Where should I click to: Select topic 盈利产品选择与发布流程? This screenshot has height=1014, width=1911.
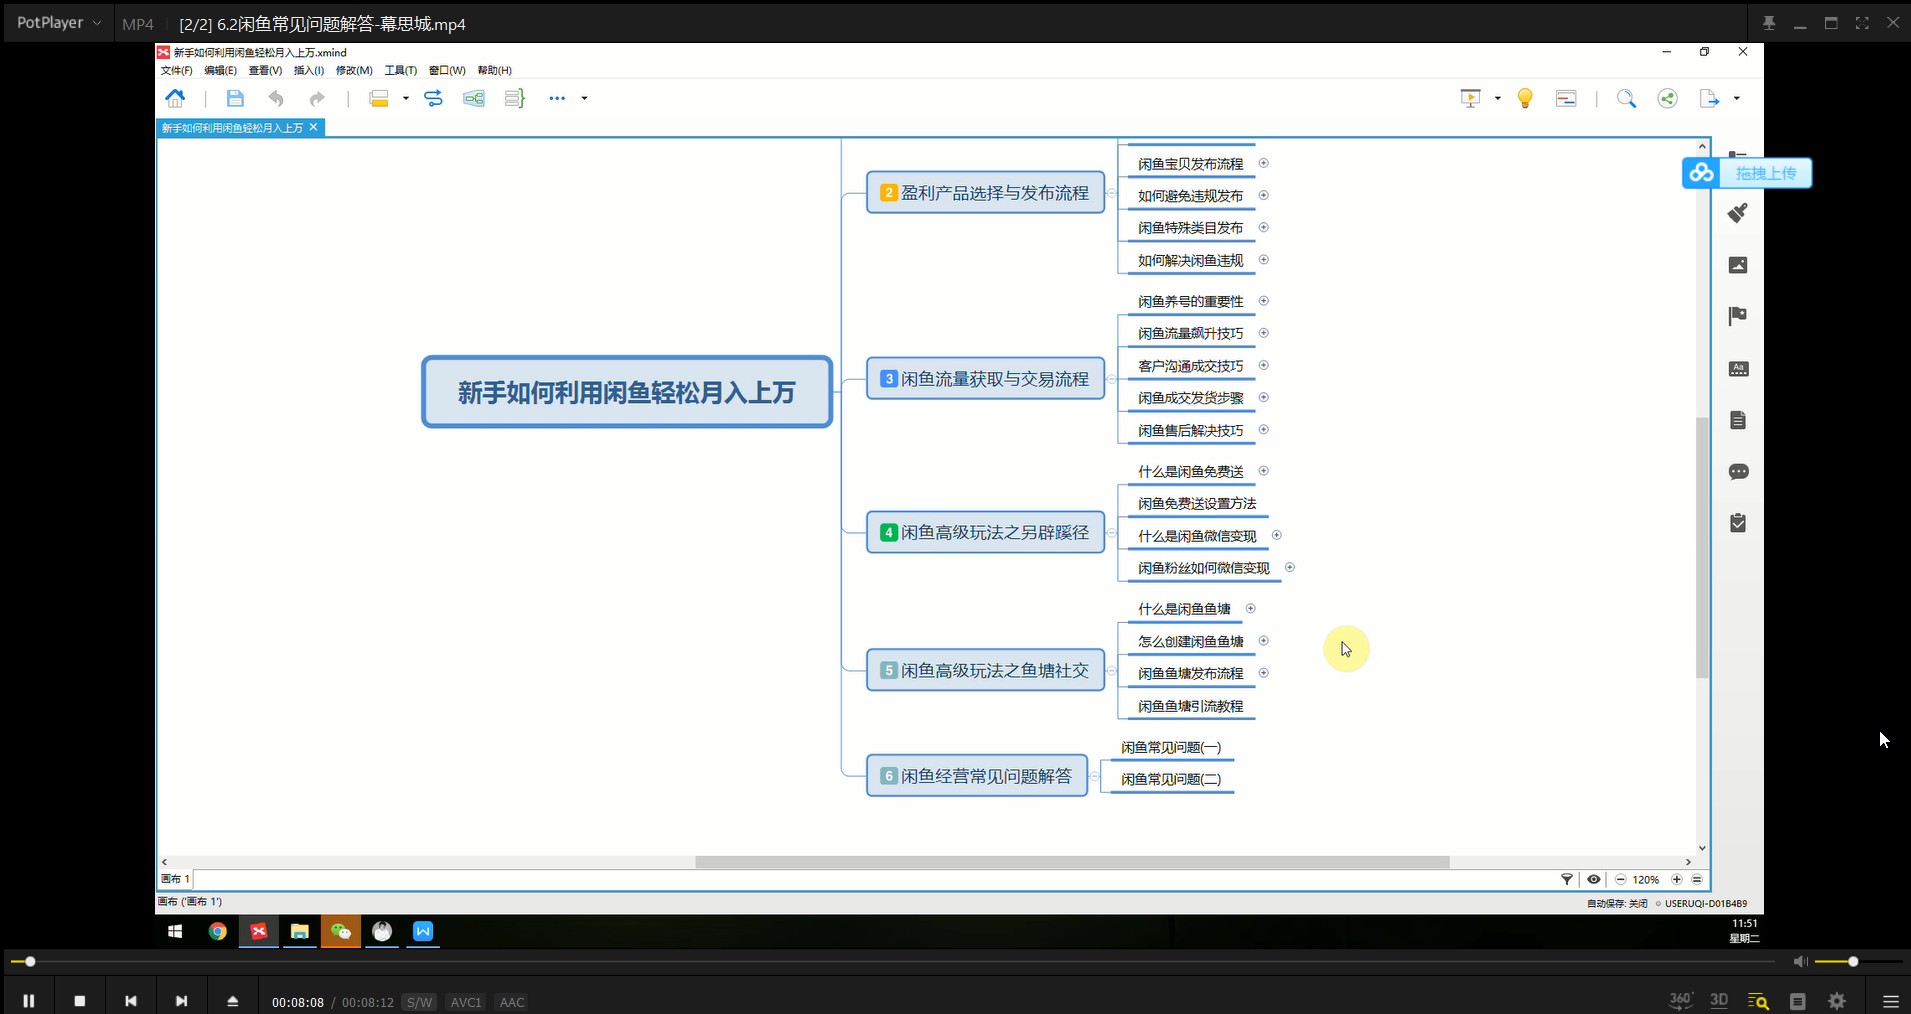(x=985, y=192)
